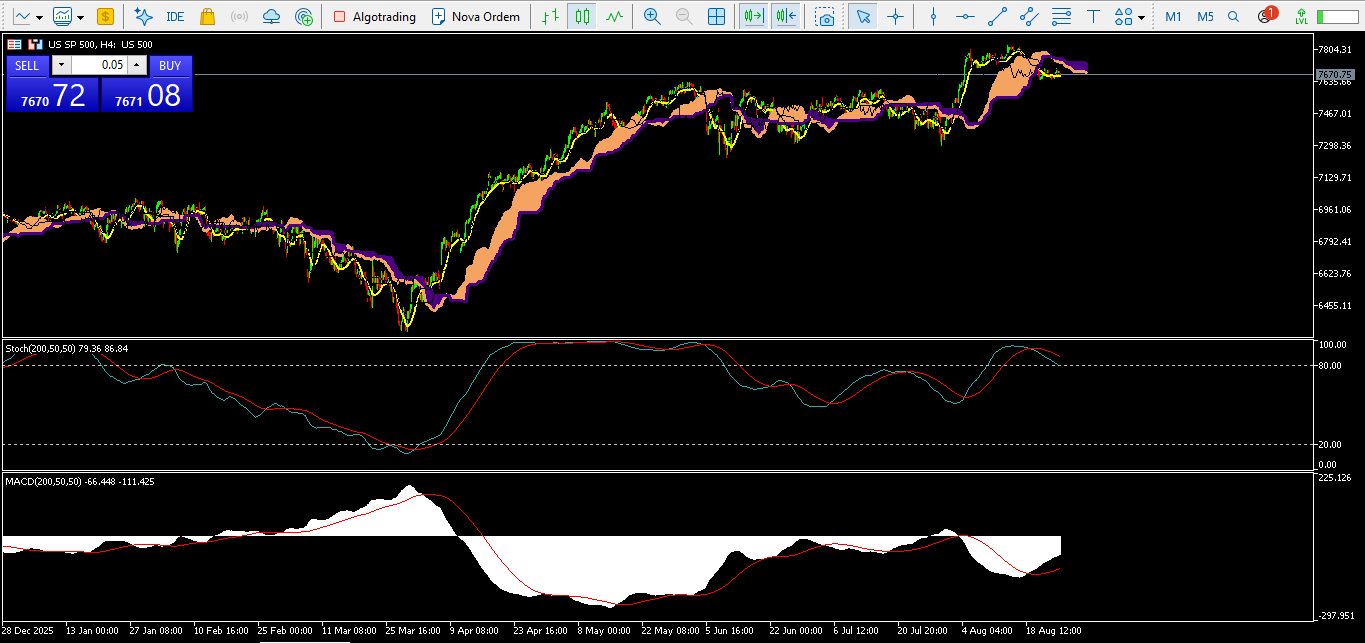Screen dimensions: 1365x643
Task: Select the cursor arrow tool
Action: pyautogui.click(x=863, y=16)
